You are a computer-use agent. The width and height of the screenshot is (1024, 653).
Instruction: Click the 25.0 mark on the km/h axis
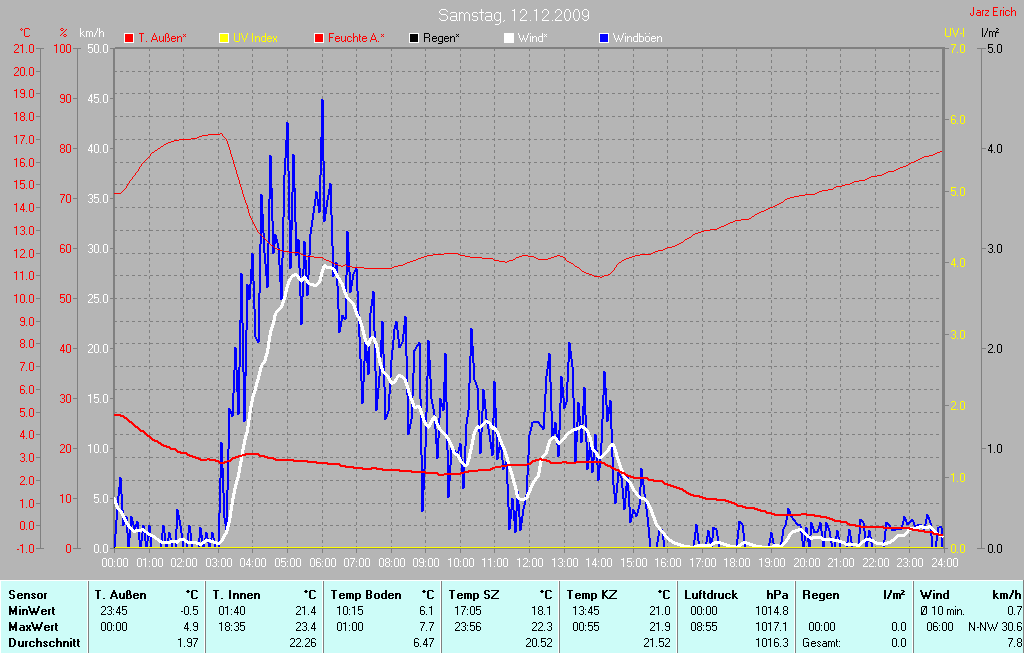click(x=98, y=298)
